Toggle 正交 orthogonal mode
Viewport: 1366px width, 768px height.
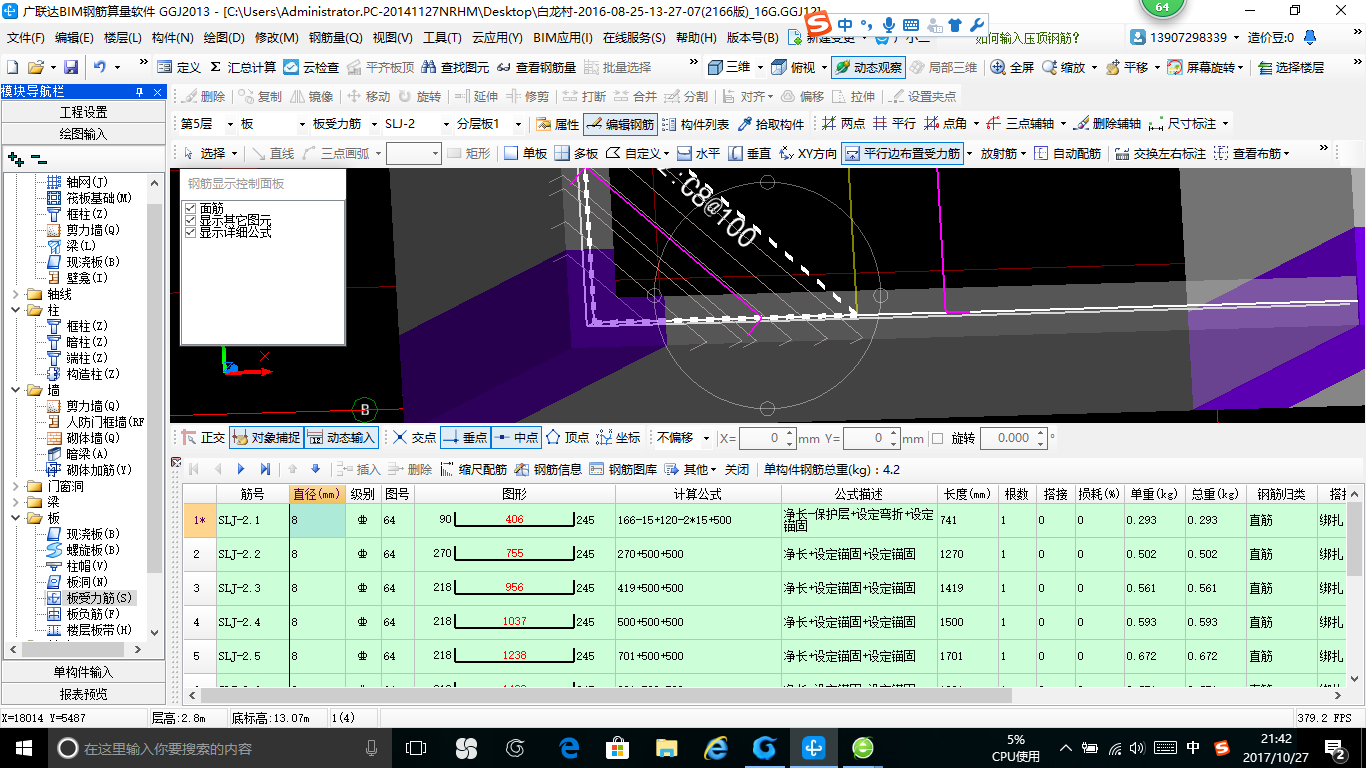click(203, 438)
